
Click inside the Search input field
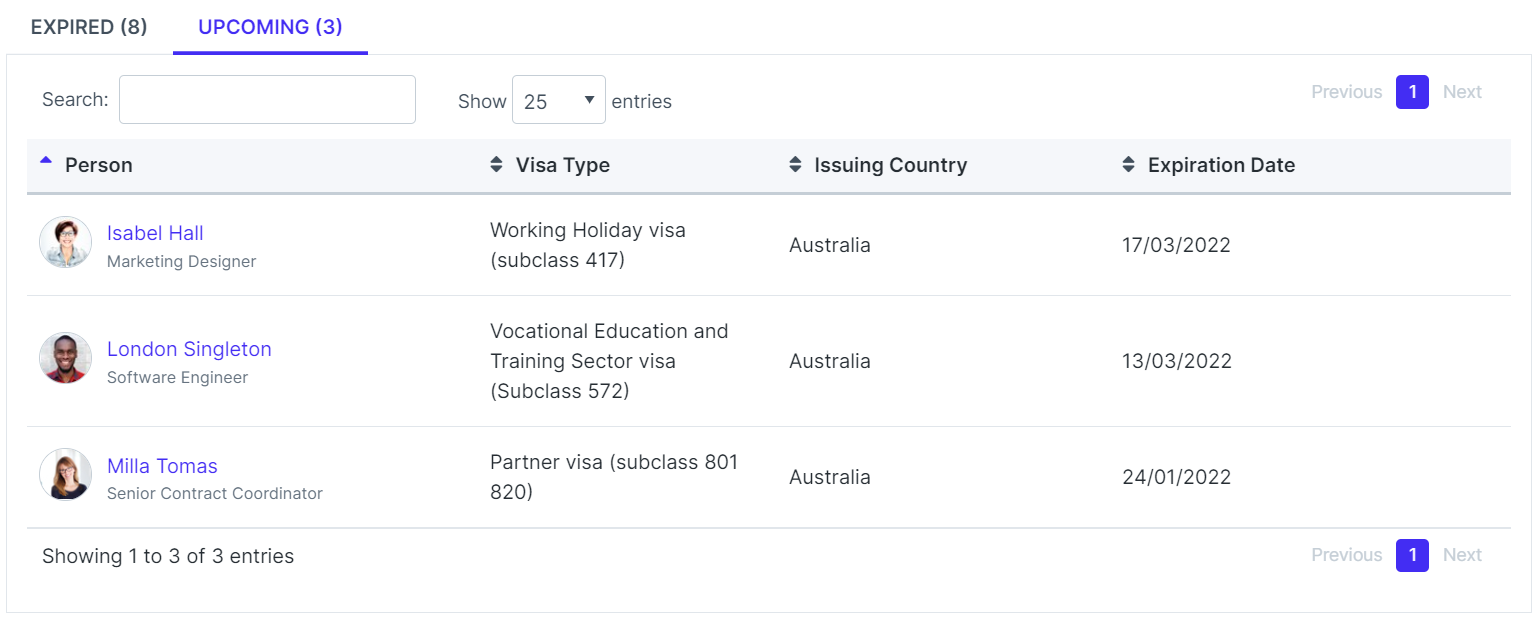point(267,100)
